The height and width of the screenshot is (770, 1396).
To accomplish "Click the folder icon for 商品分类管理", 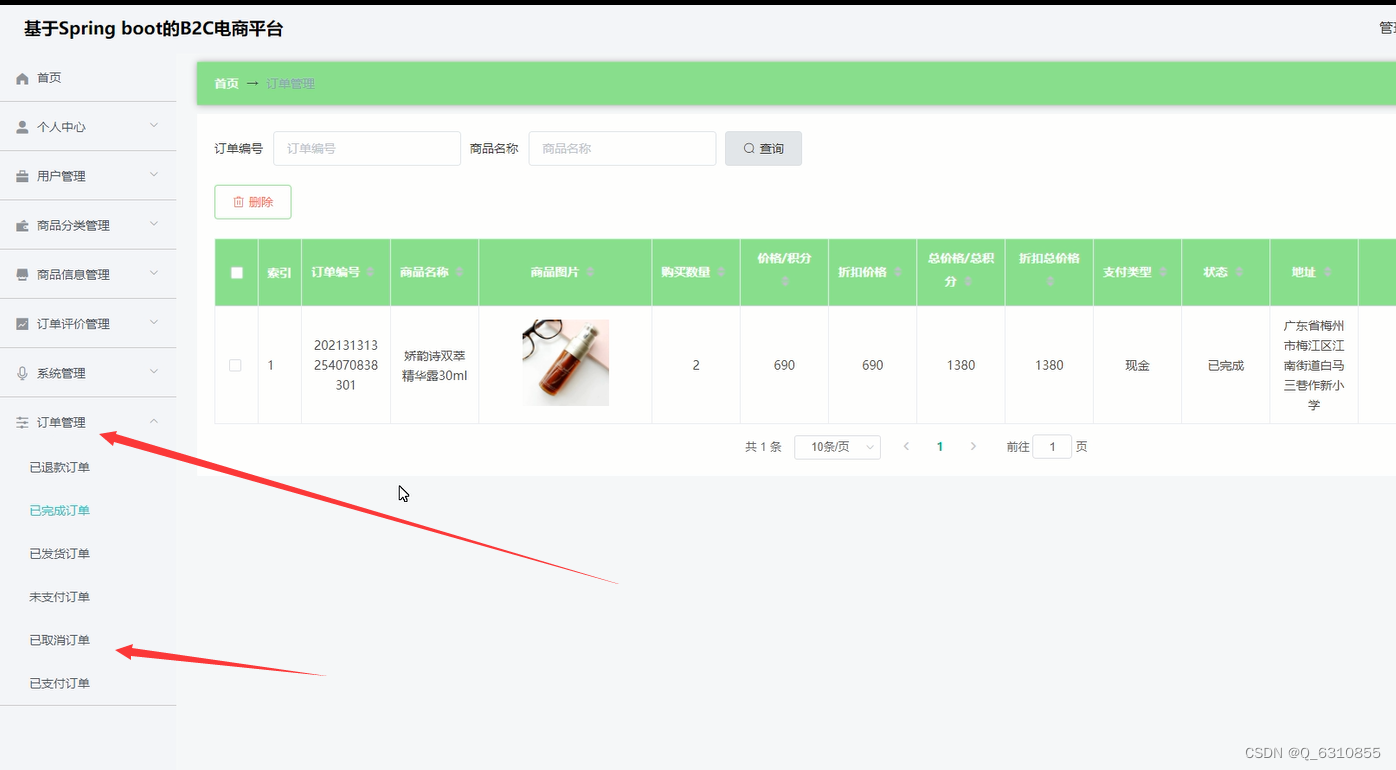I will click(22, 226).
